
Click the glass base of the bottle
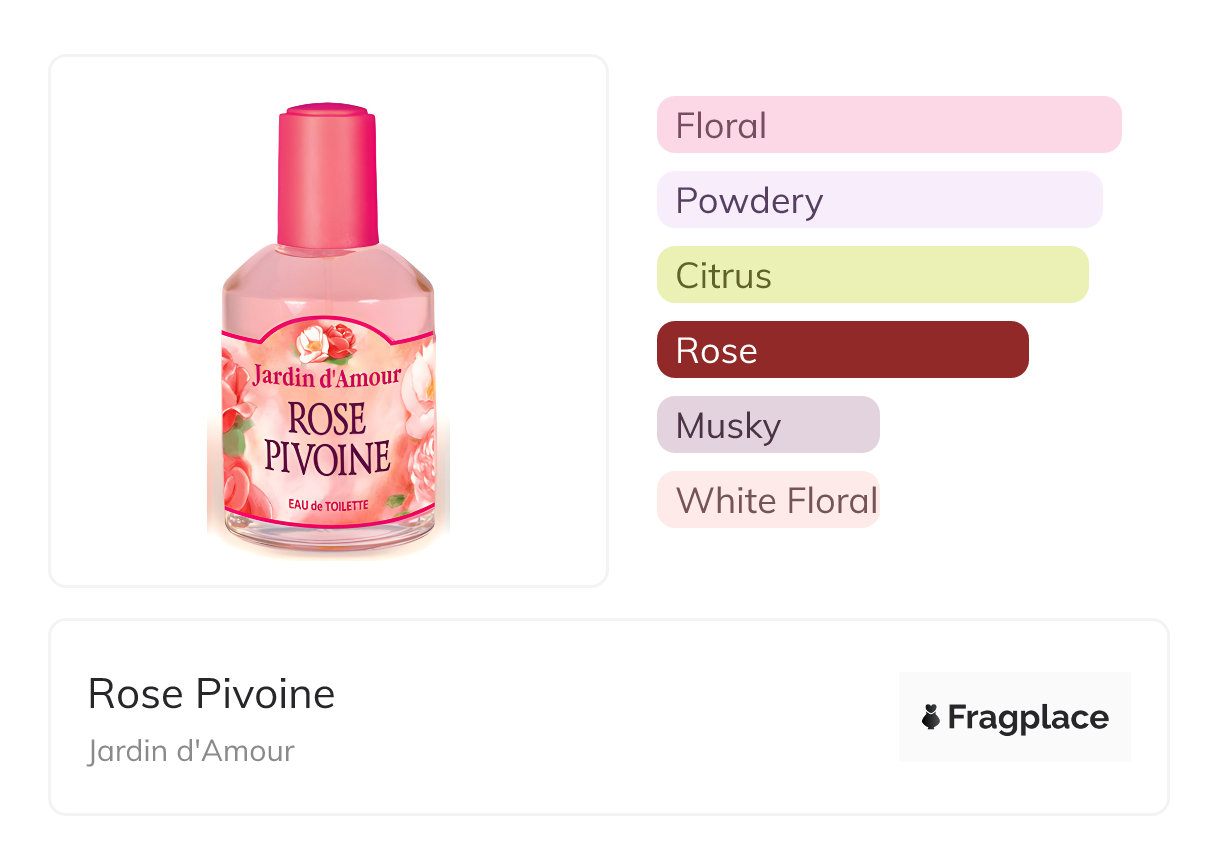(327, 541)
